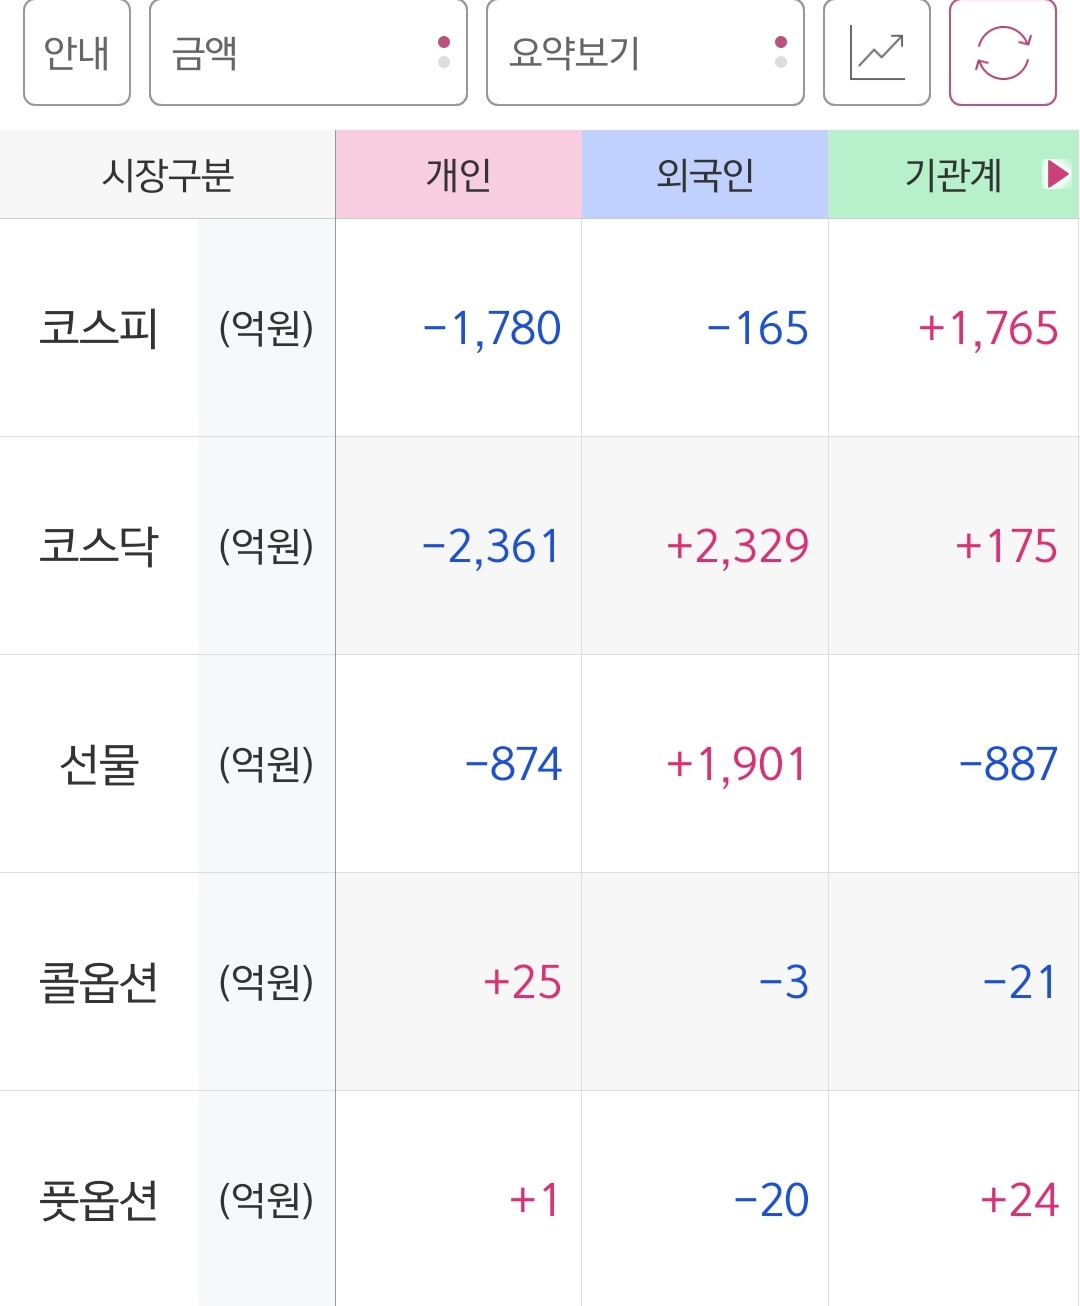Show more columns with pink arrow
The height and width of the screenshot is (1306, 1080).
pyautogui.click(x=1057, y=175)
